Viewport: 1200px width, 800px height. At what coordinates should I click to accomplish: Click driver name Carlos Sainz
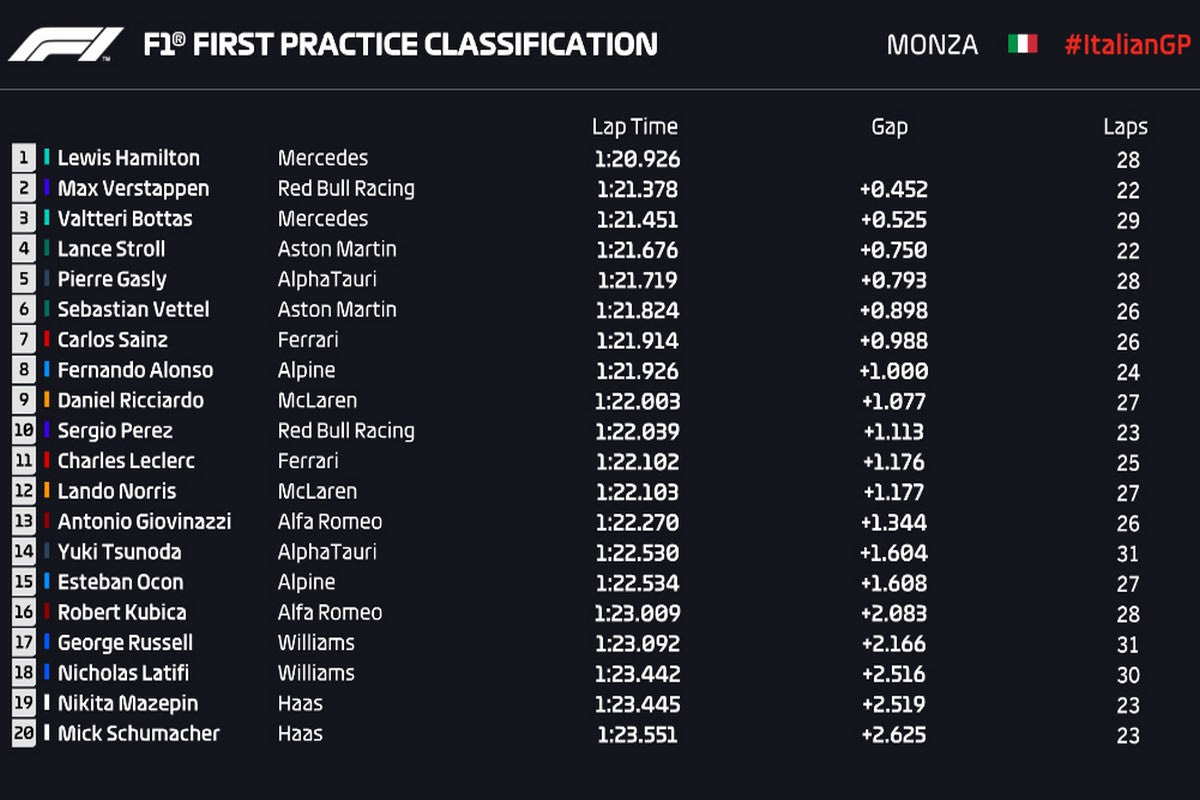tap(113, 340)
